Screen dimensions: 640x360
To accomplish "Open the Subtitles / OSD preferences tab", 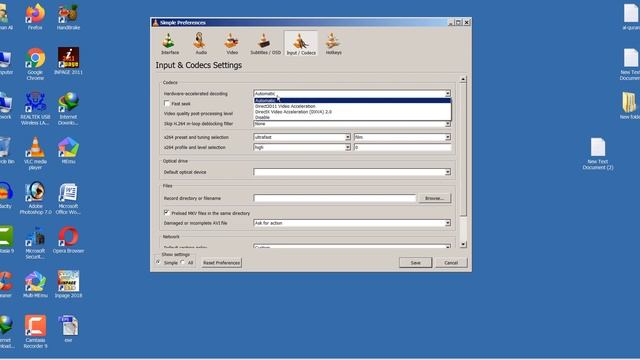I will point(265,44).
